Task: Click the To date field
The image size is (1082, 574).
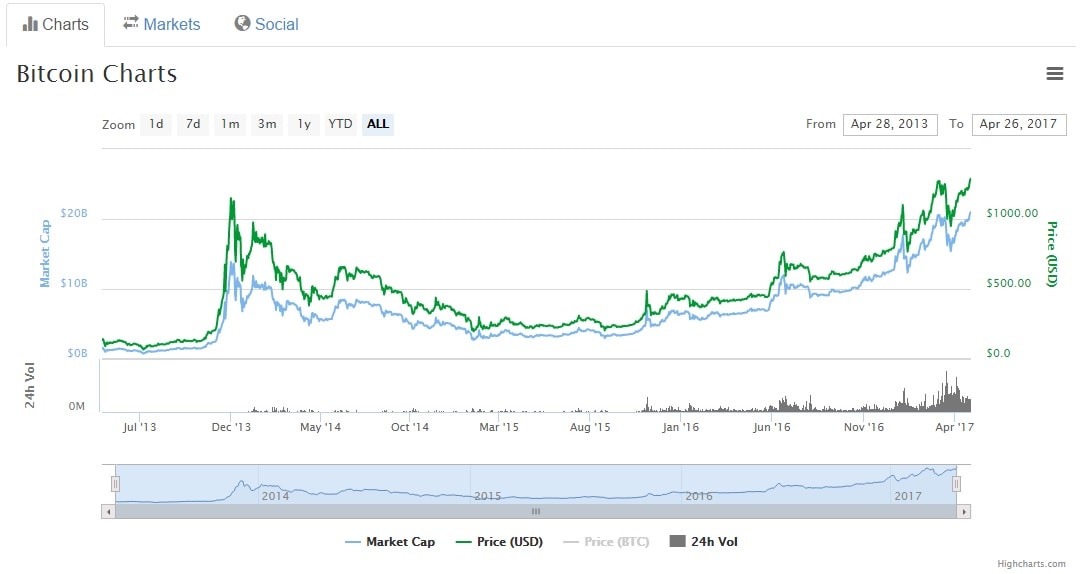Action: [1018, 124]
